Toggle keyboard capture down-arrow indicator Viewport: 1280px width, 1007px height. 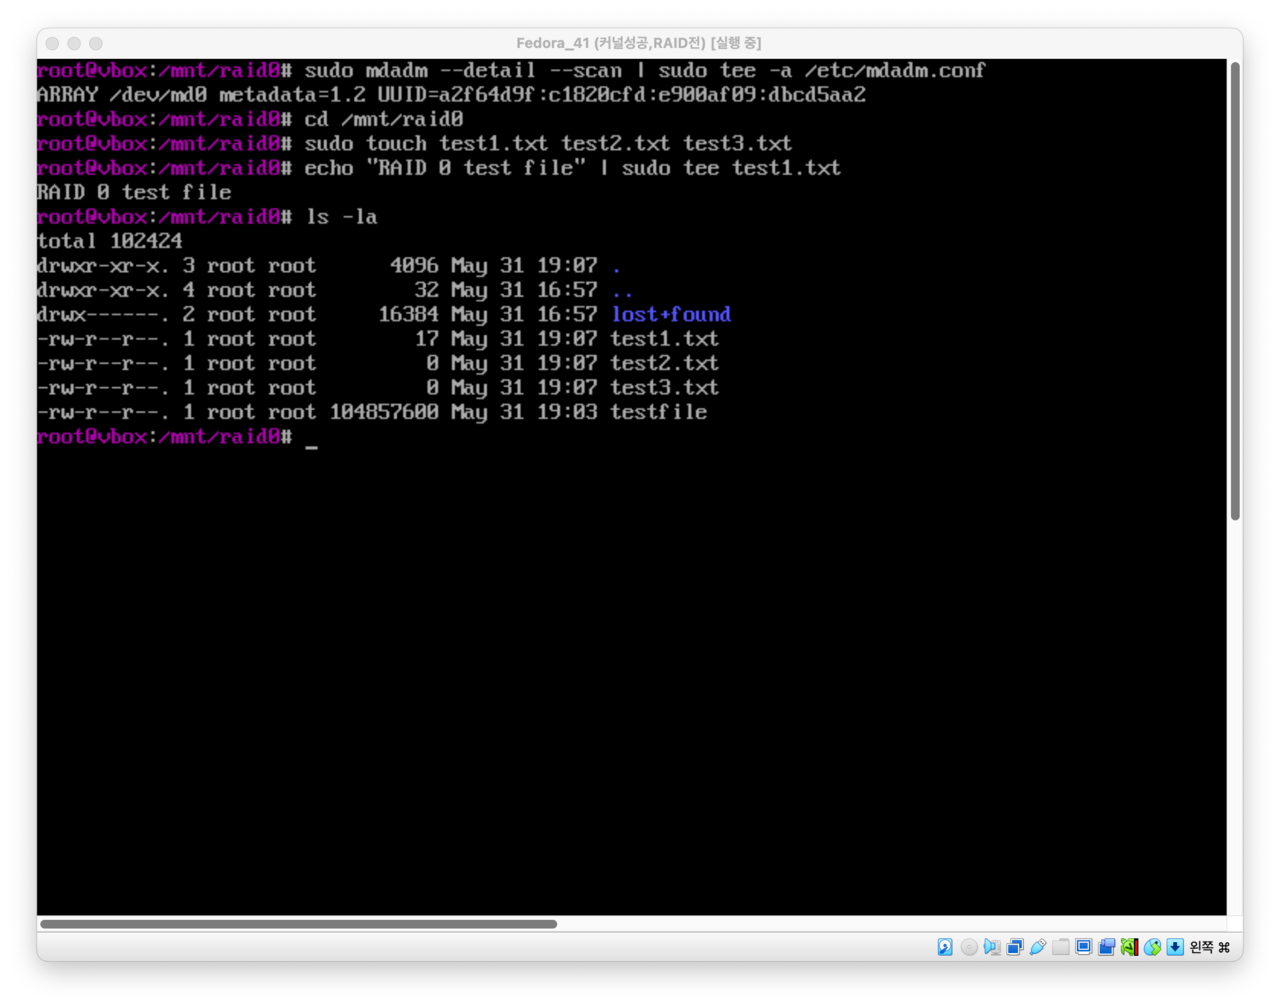[1175, 946]
